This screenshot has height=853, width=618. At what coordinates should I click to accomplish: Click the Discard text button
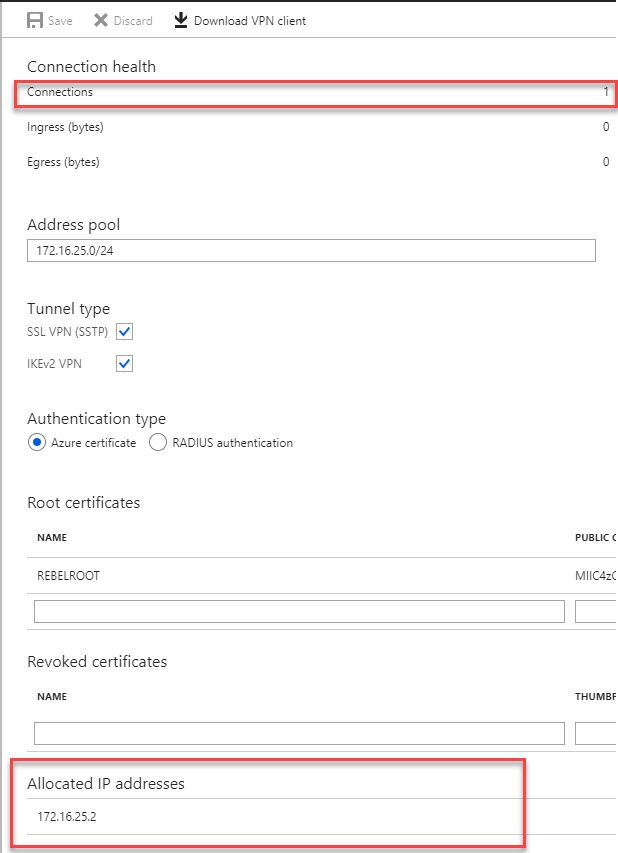point(133,21)
